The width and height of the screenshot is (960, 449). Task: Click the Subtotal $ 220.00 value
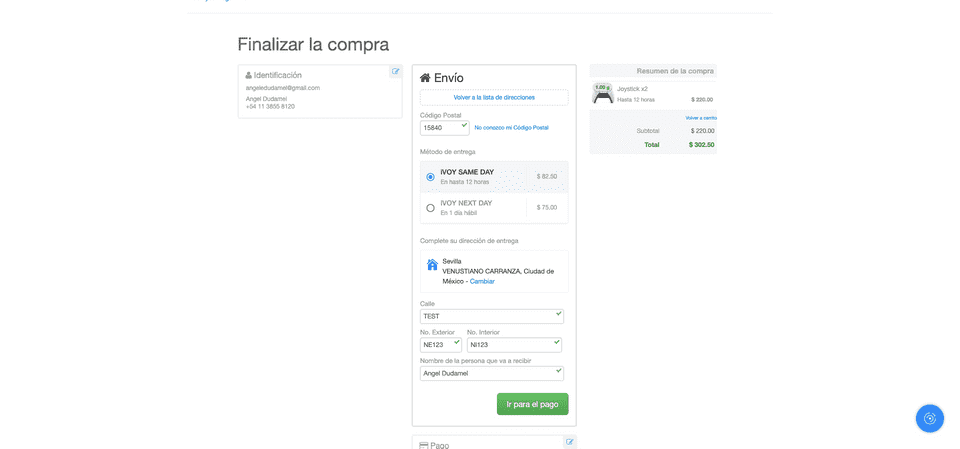[x=702, y=130]
